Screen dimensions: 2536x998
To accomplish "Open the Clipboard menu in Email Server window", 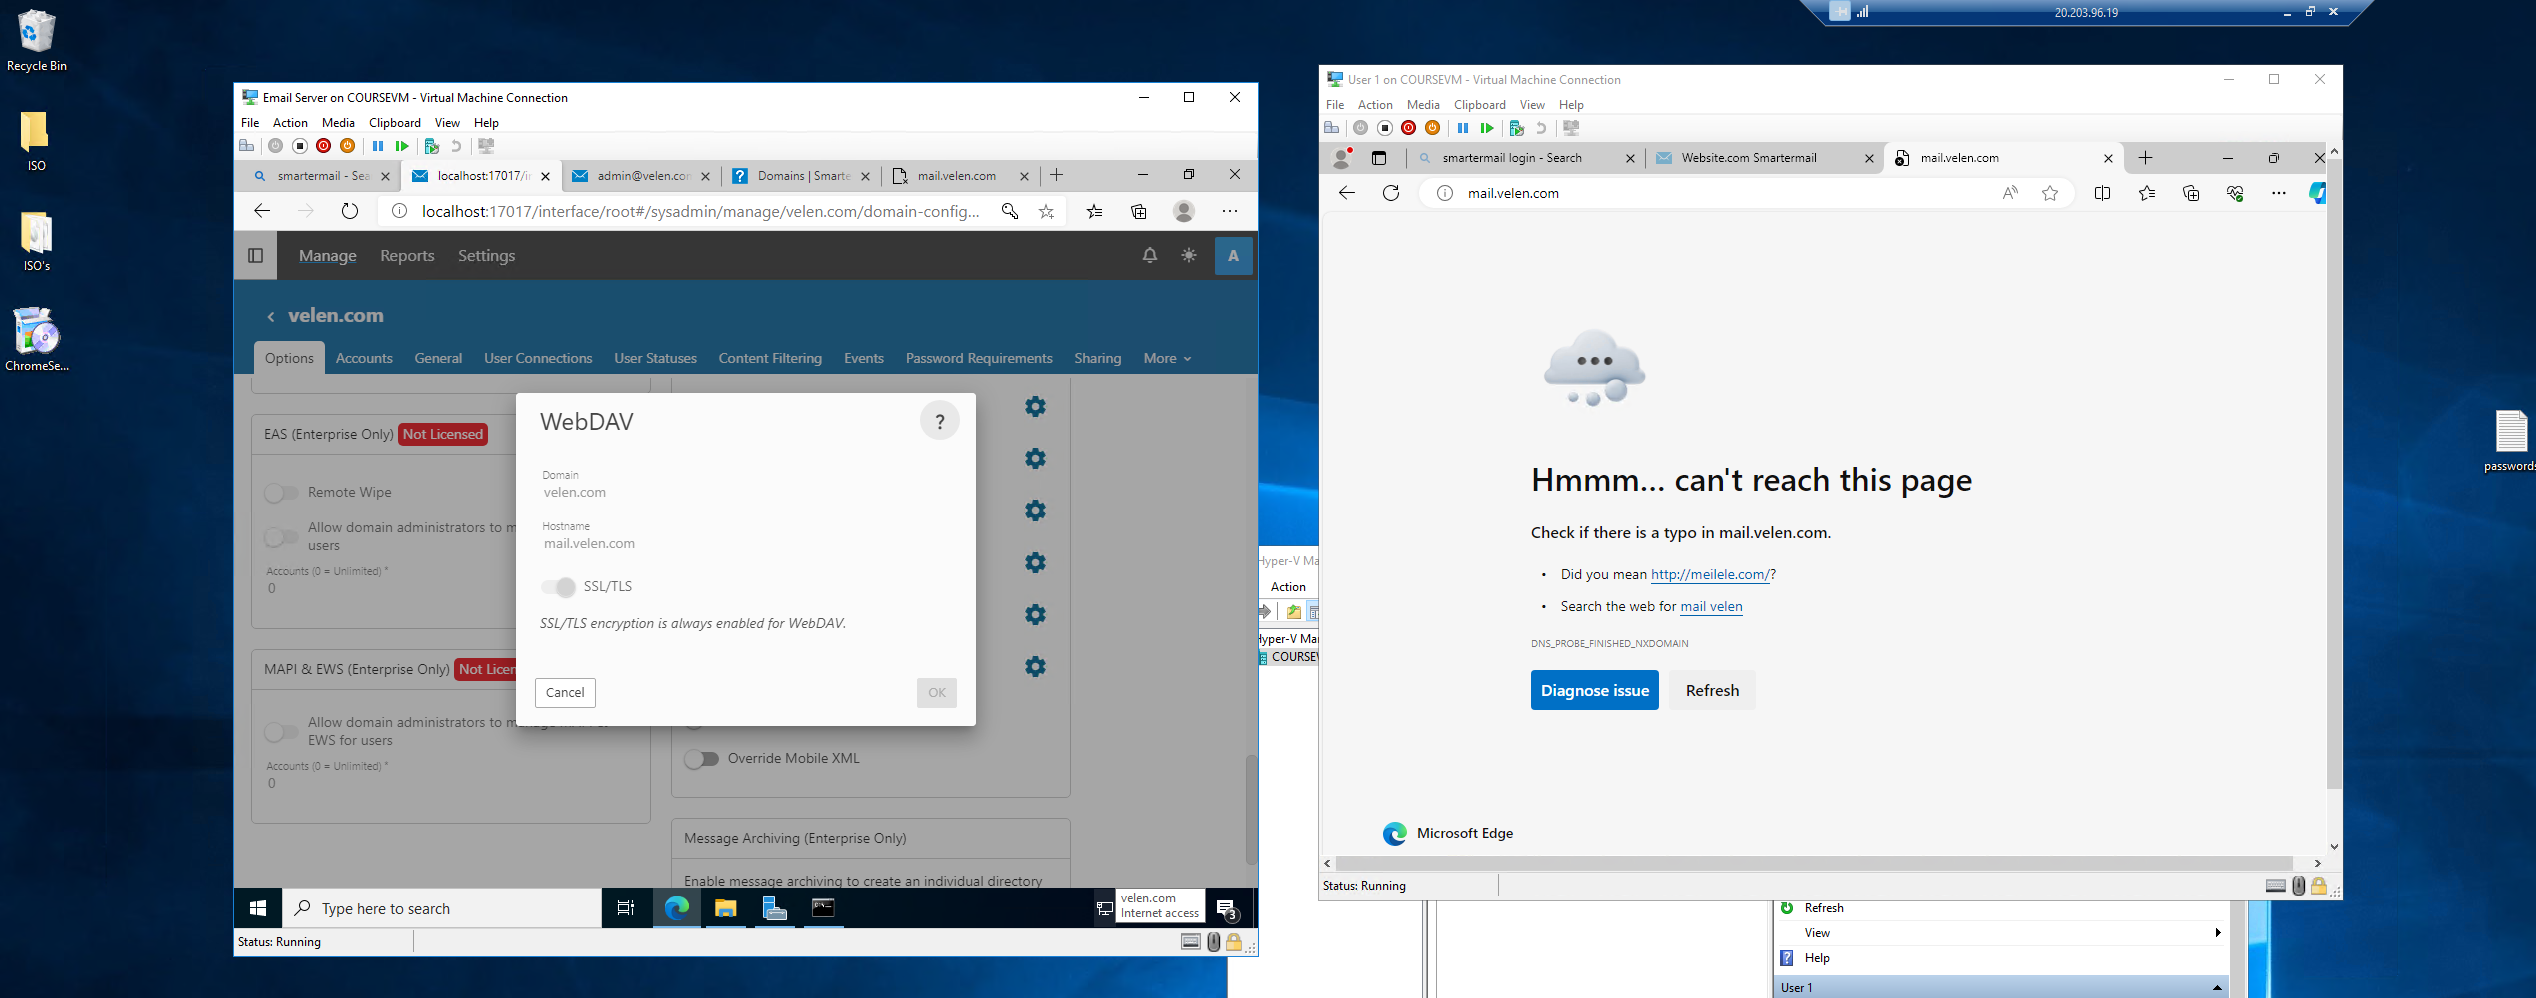I will click(394, 123).
